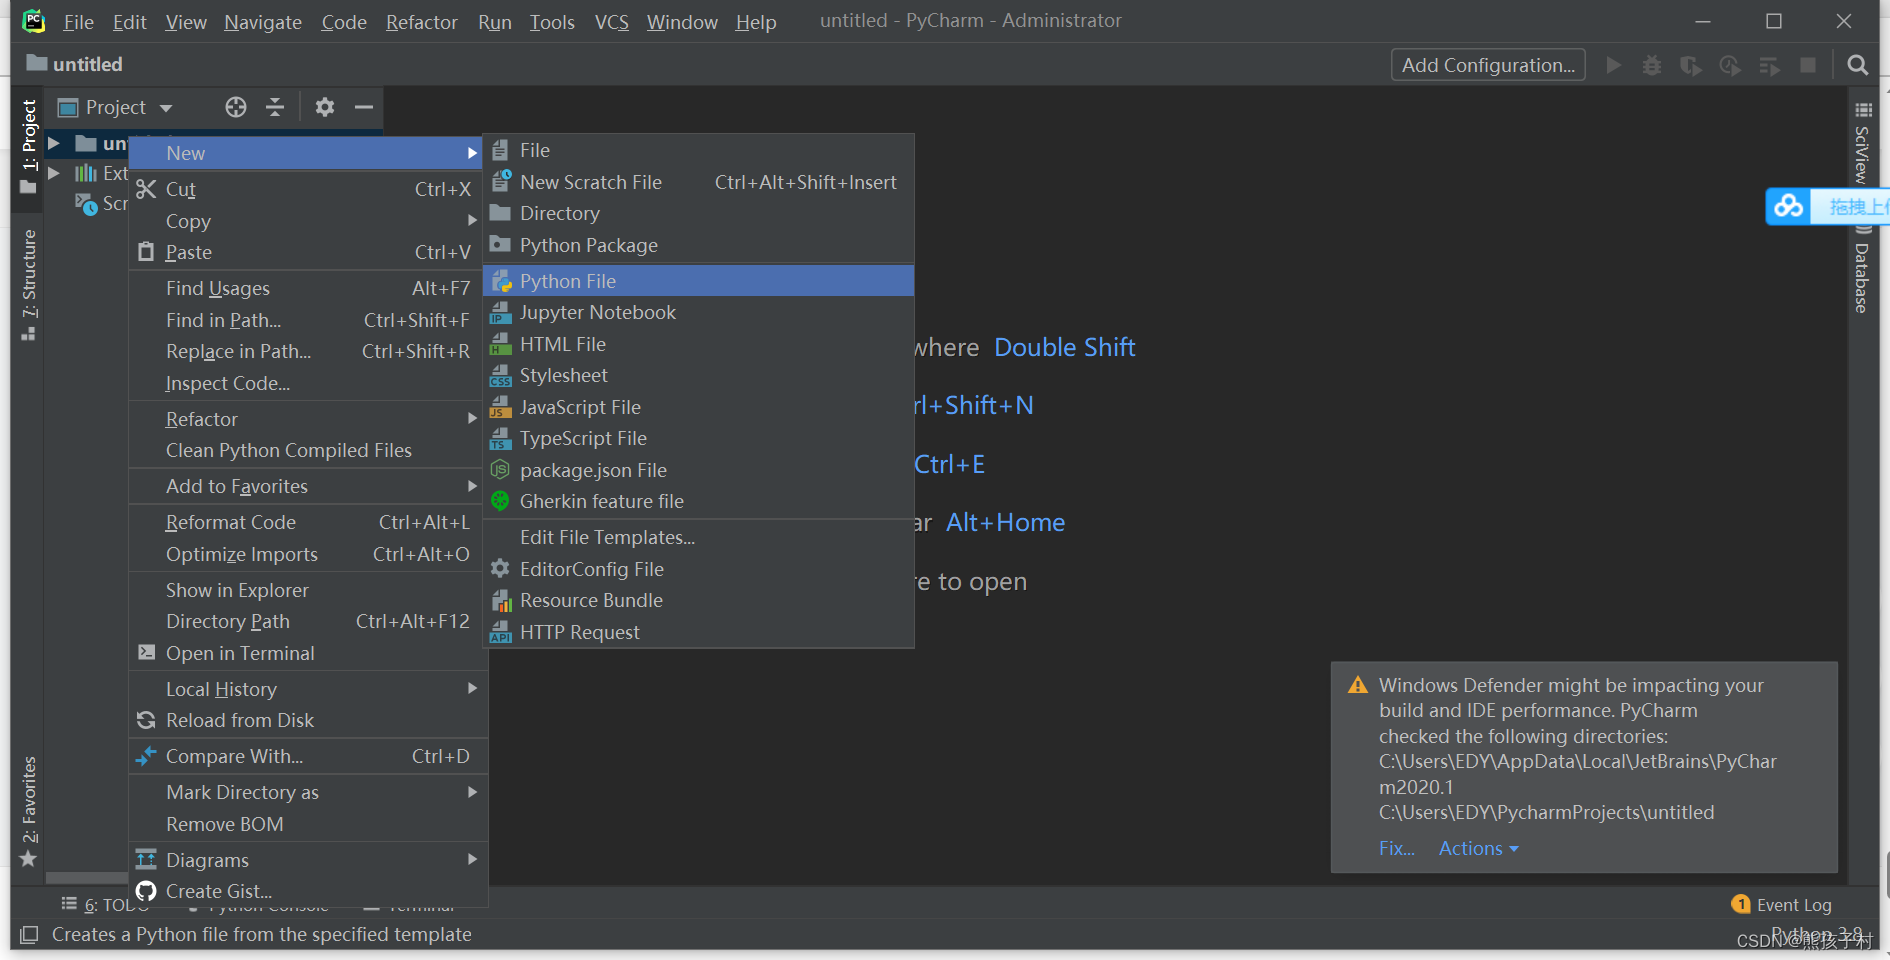Expand the Add to Favorites submenu
Image resolution: width=1890 pixels, height=960 pixels.
coord(308,486)
